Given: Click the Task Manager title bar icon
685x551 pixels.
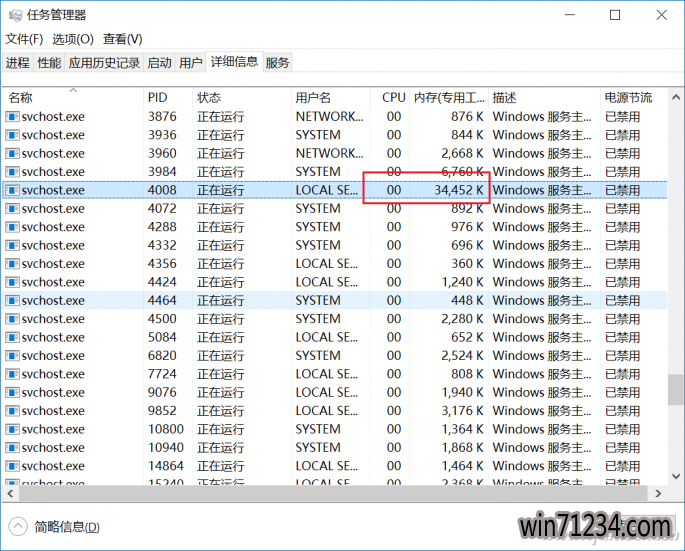Looking at the screenshot, I should (x=15, y=15).
